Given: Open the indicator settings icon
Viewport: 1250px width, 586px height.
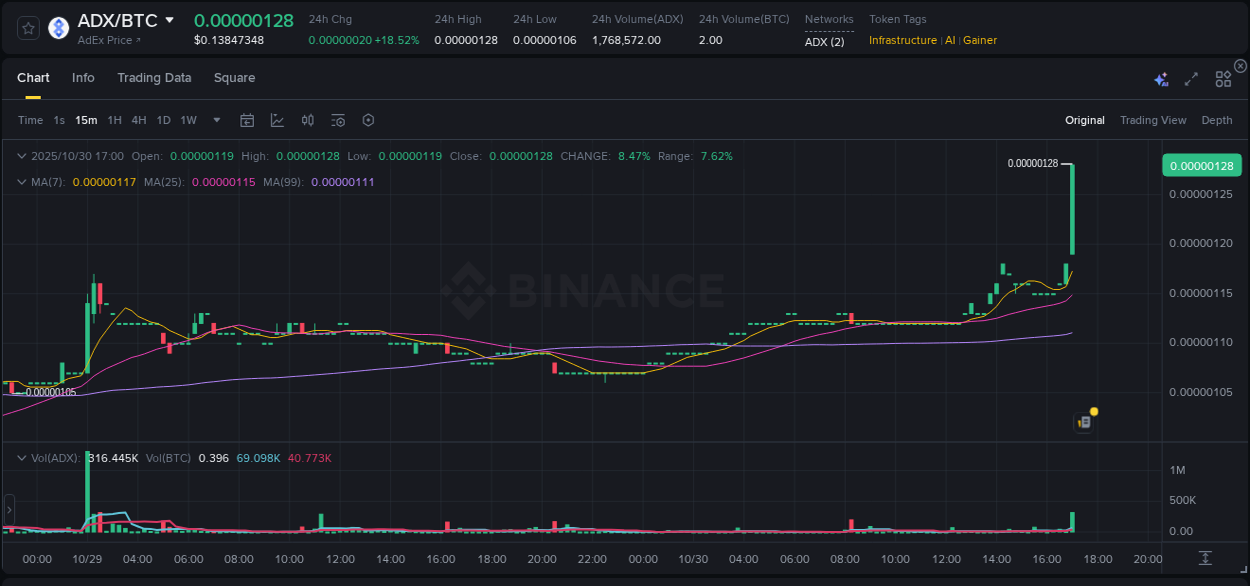Looking at the screenshot, I should [x=337, y=120].
